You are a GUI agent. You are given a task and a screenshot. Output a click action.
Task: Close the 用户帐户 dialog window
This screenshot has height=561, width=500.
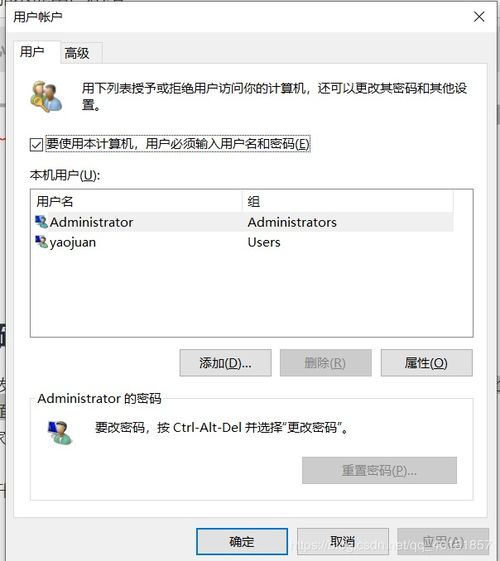(x=479, y=16)
